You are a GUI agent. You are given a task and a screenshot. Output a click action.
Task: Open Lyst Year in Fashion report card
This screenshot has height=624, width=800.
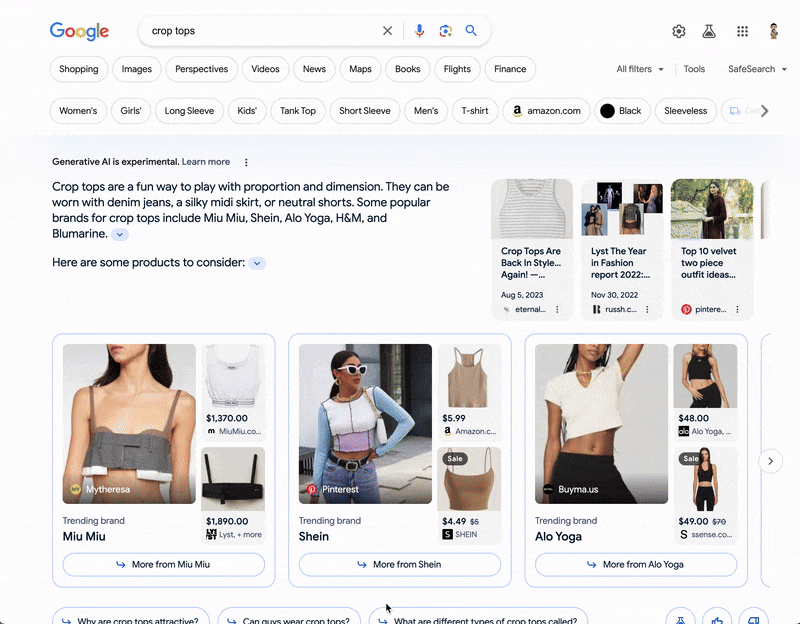(x=622, y=249)
